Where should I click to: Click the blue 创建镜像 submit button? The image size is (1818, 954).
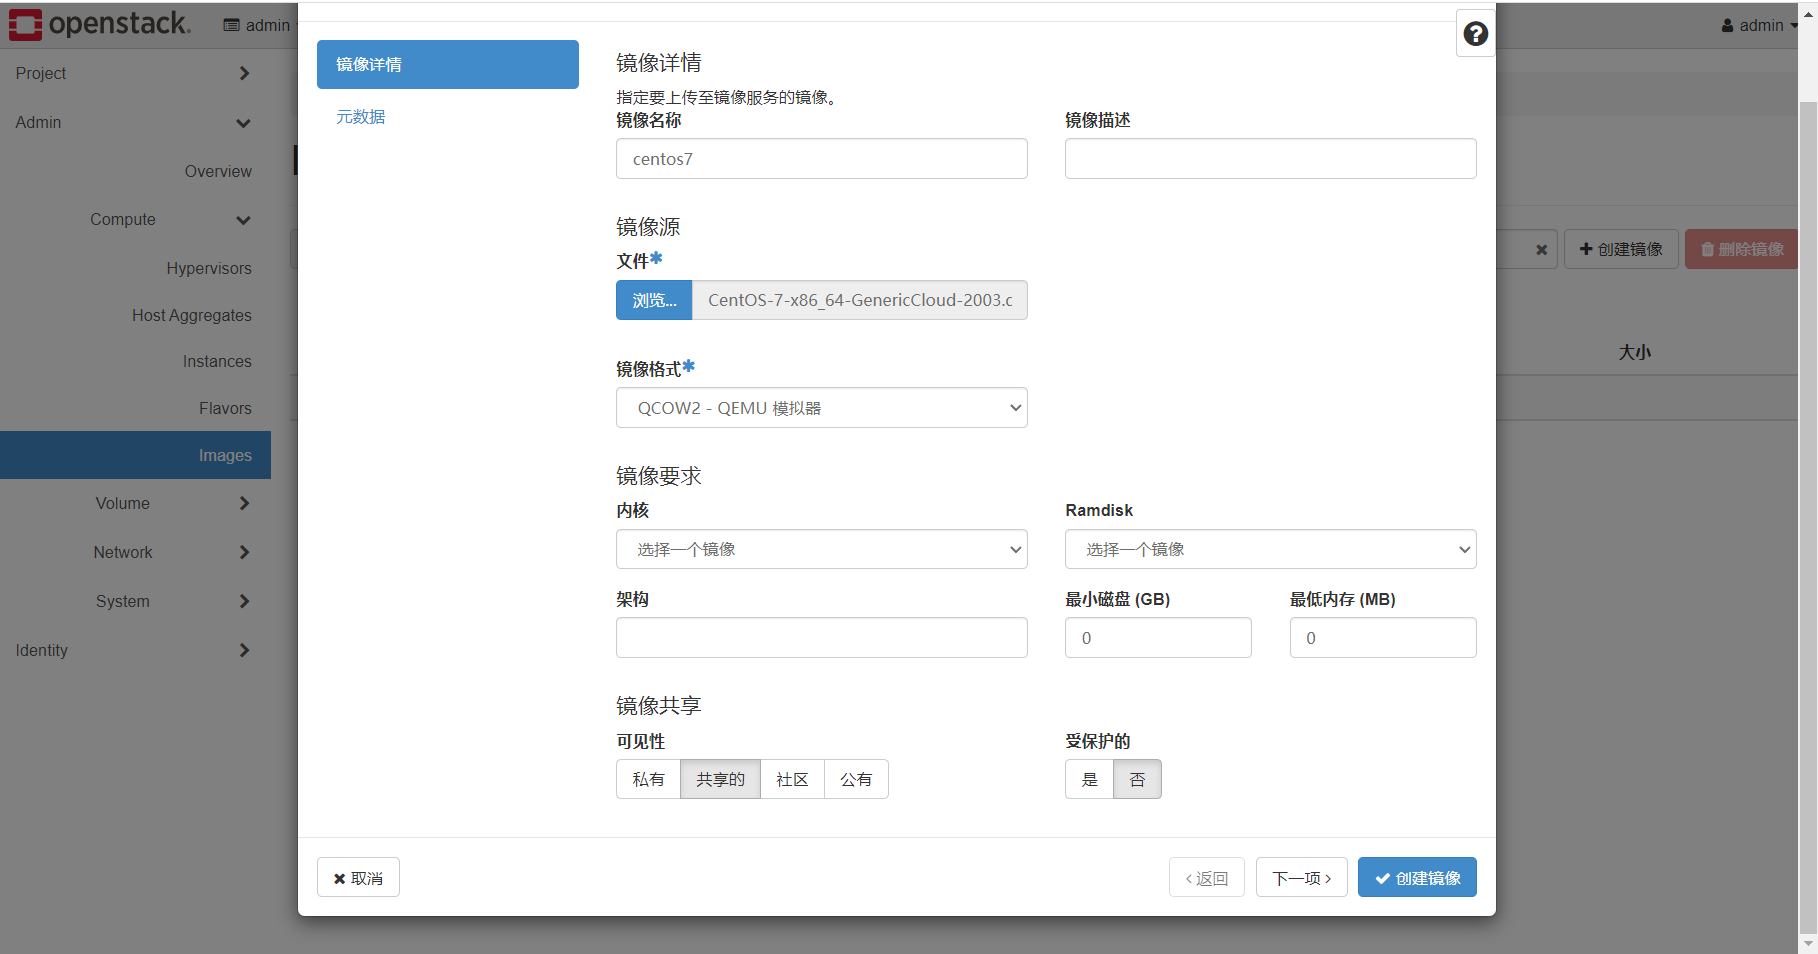point(1417,877)
